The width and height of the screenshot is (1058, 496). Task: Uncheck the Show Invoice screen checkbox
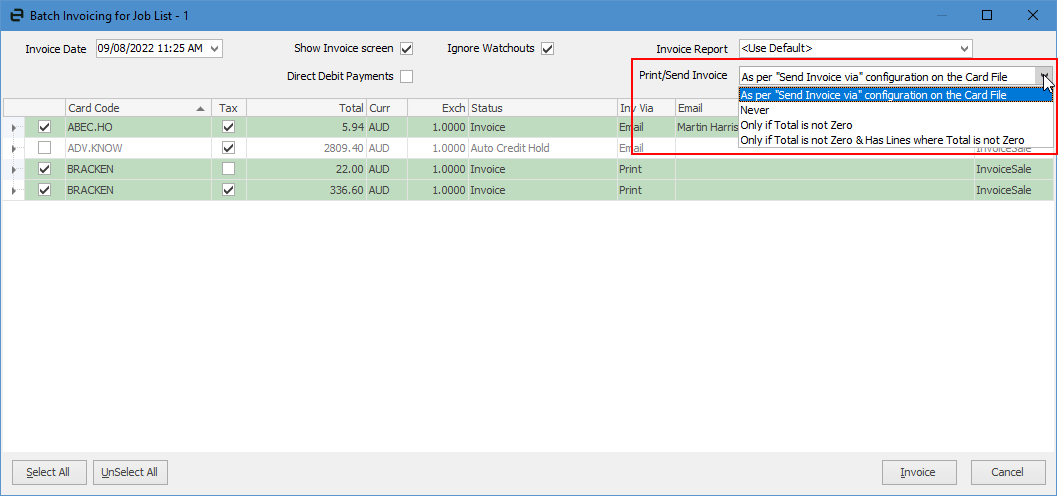pyautogui.click(x=406, y=48)
